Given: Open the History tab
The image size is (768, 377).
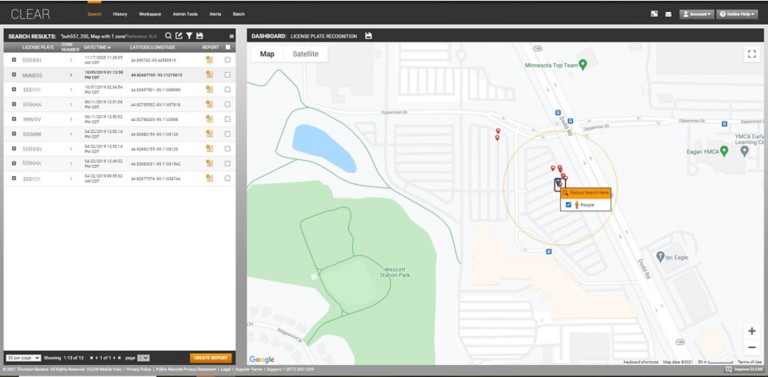Looking at the screenshot, I should coord(120,14).
